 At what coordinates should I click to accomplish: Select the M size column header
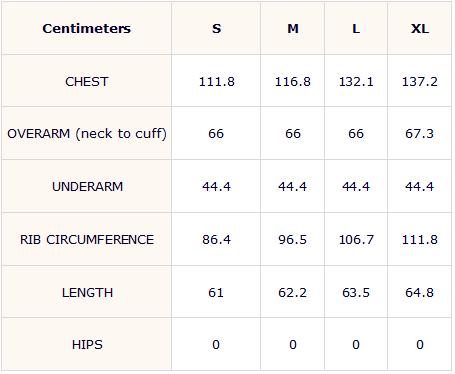coord(293,29)
